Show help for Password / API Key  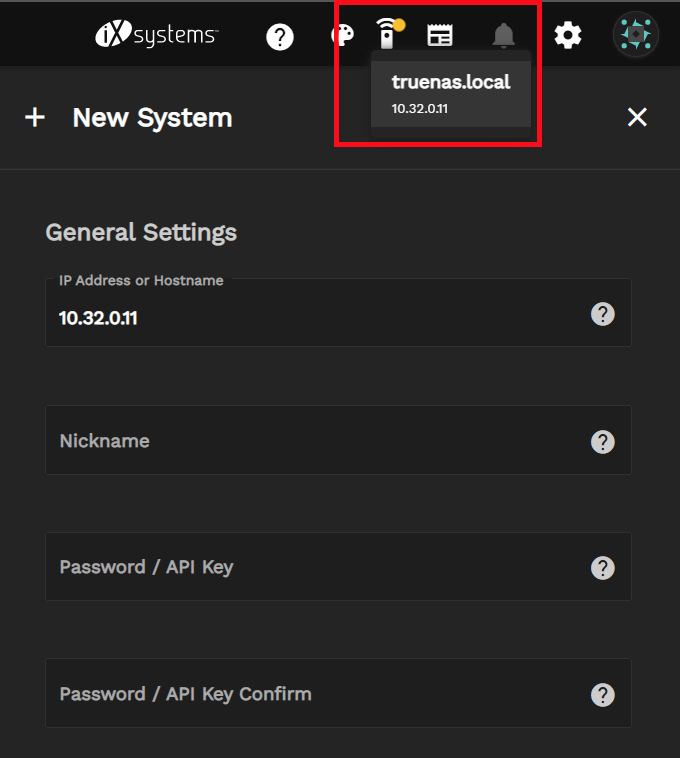(x=602, y=568)
